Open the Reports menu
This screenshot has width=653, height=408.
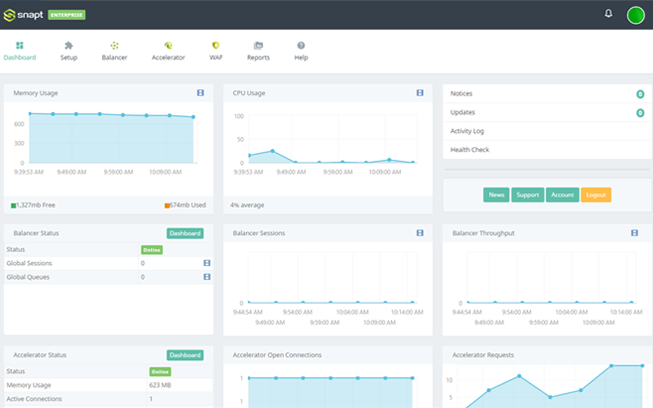[258, 51]
